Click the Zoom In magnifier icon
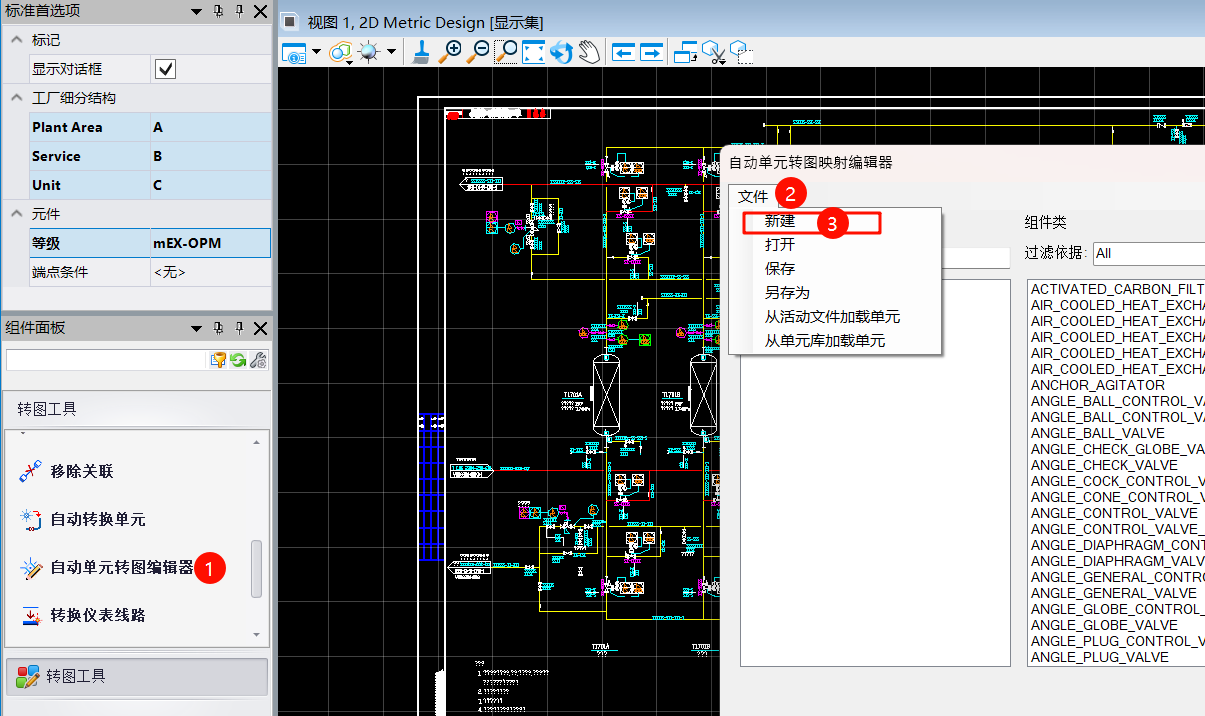Image resolution: width=1205 pixels, height=716 pixels. (x=451, y=51)
